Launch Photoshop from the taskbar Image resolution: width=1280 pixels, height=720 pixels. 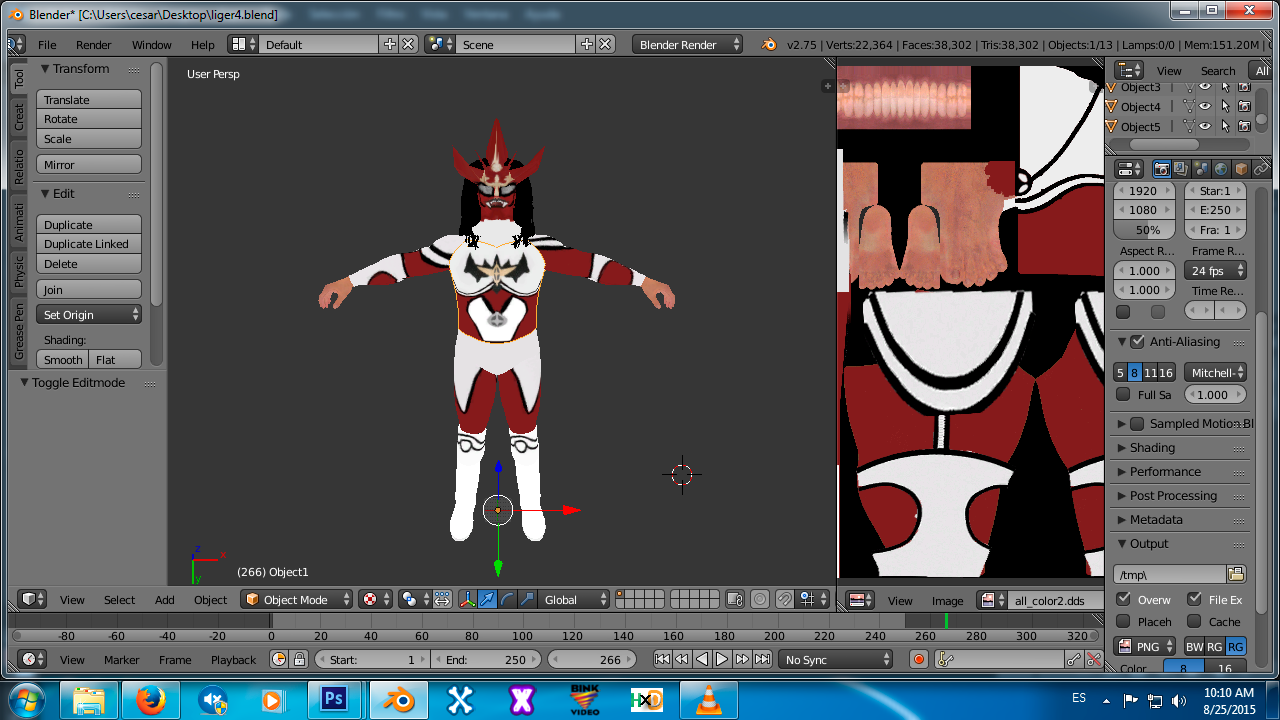[335, 699]
